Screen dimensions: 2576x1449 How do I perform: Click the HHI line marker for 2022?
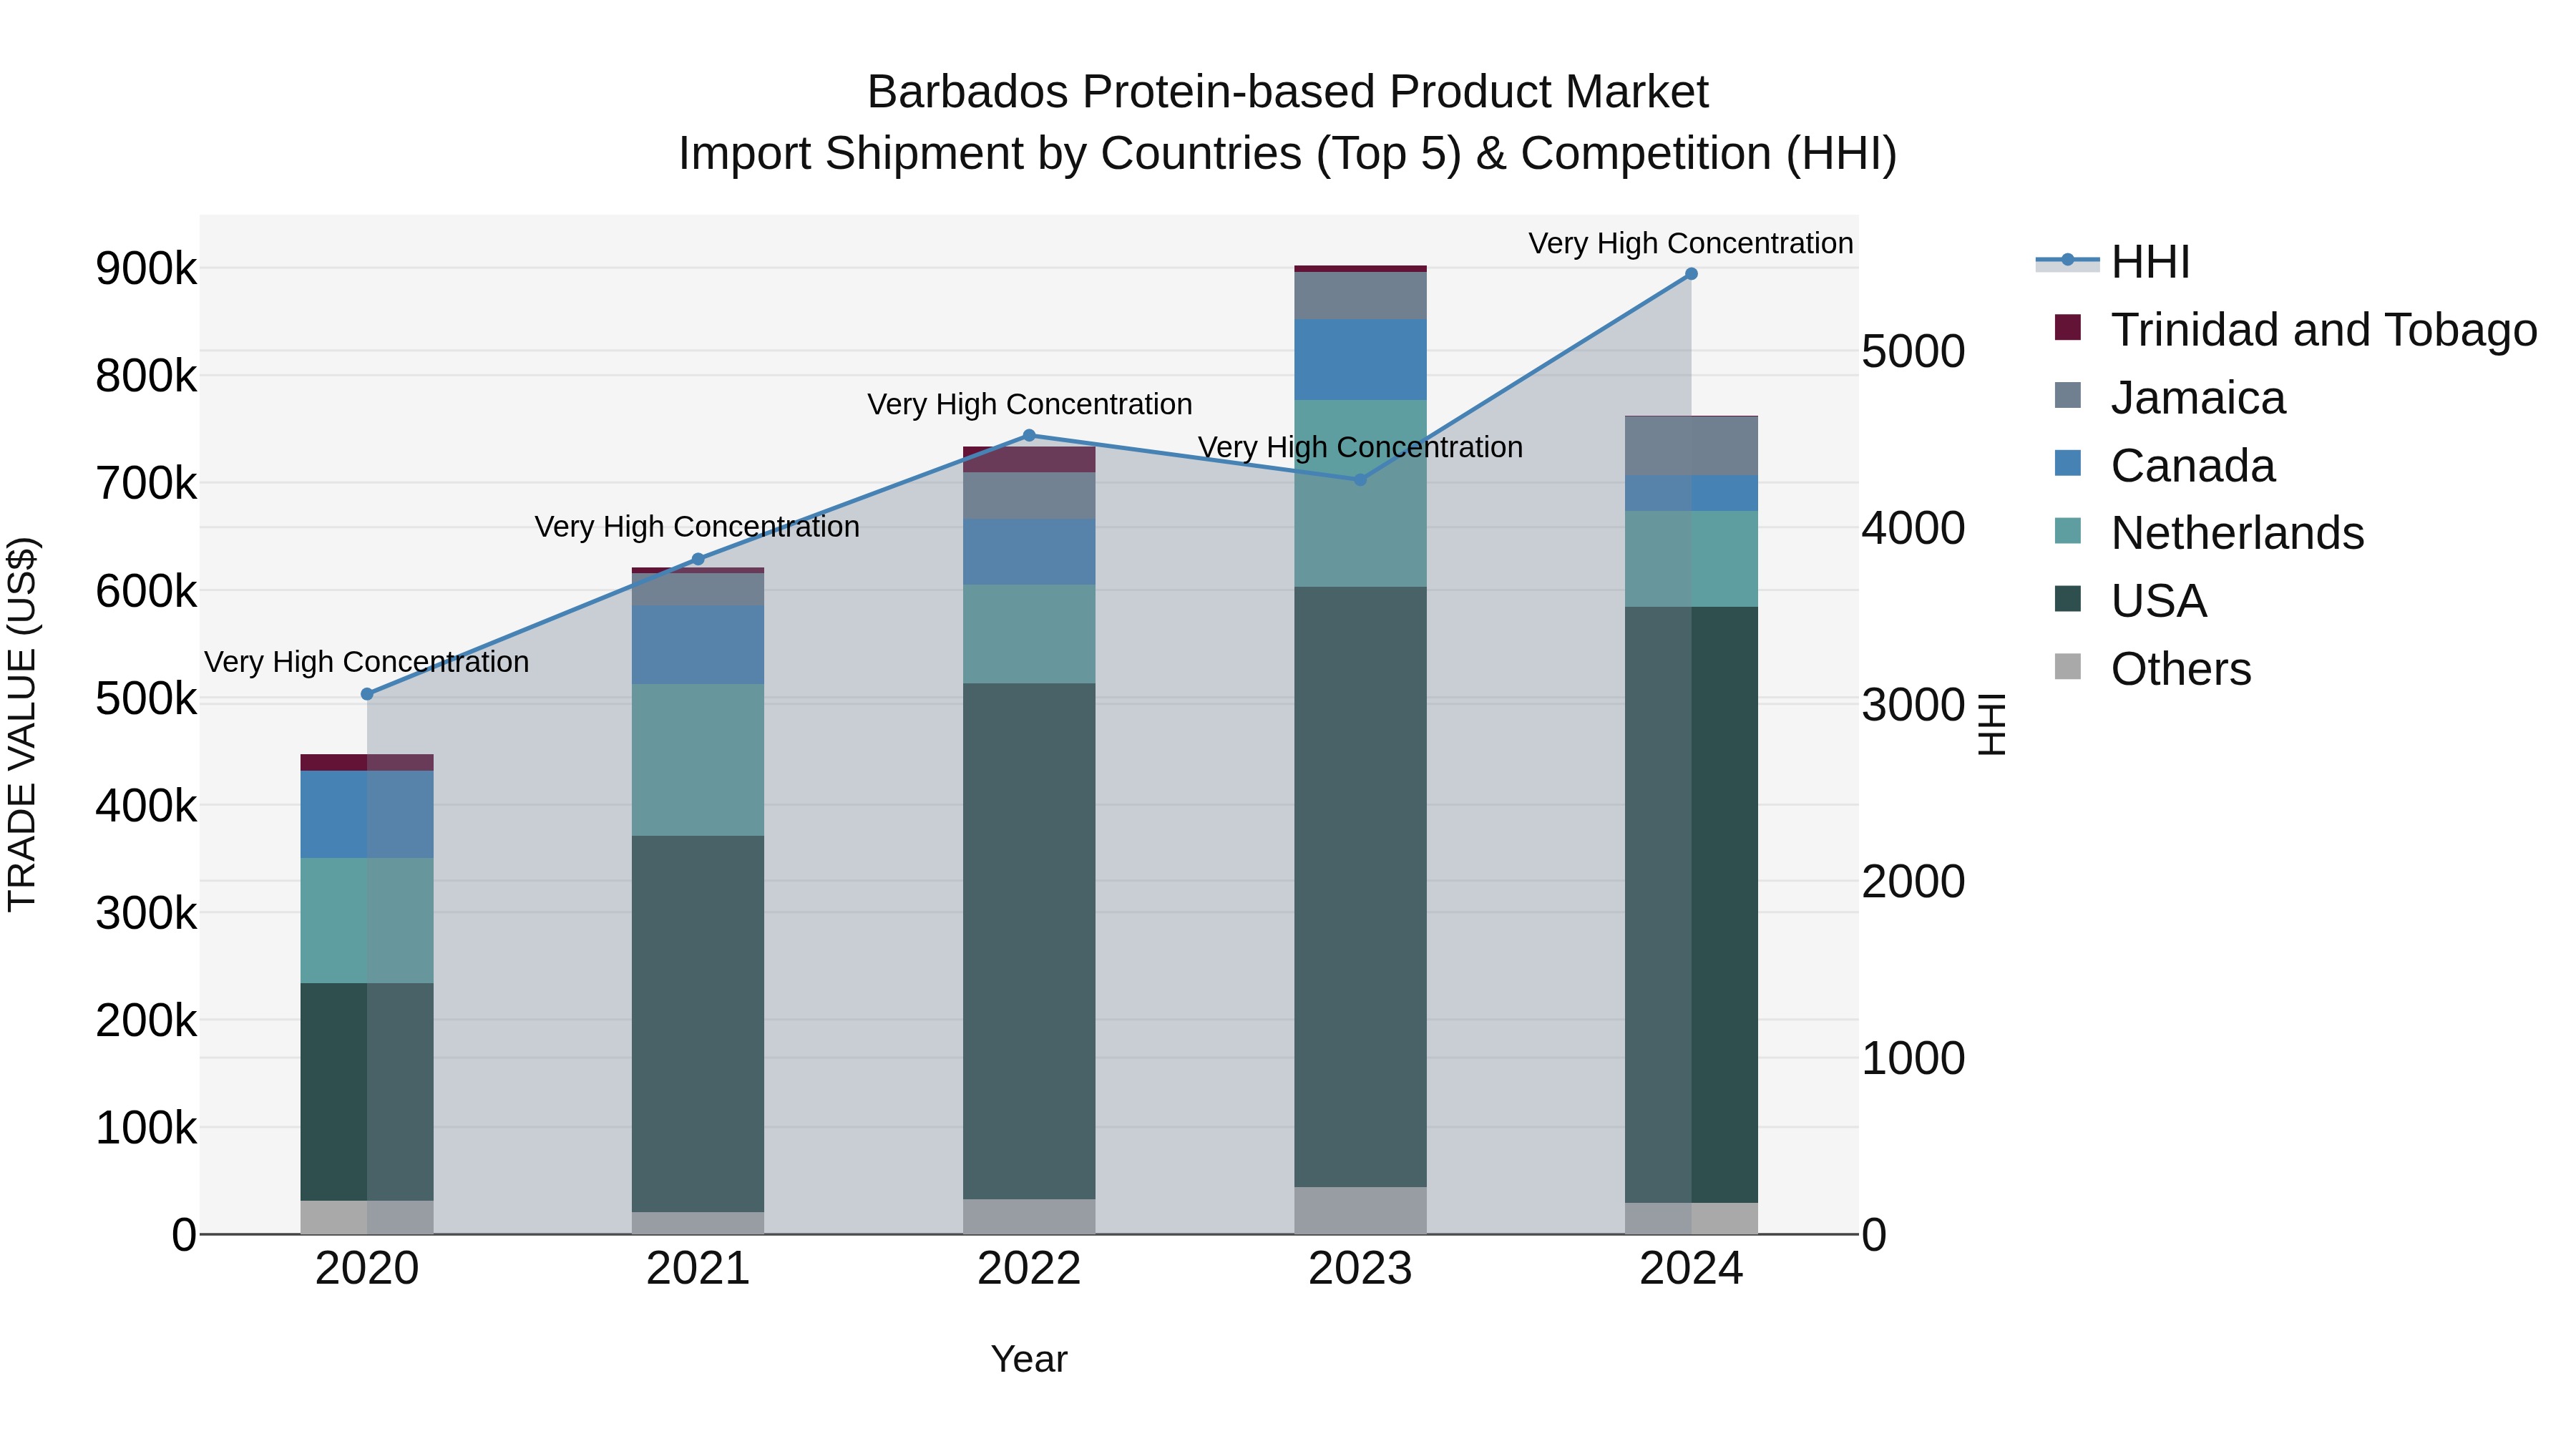[x=1029, y=435]
